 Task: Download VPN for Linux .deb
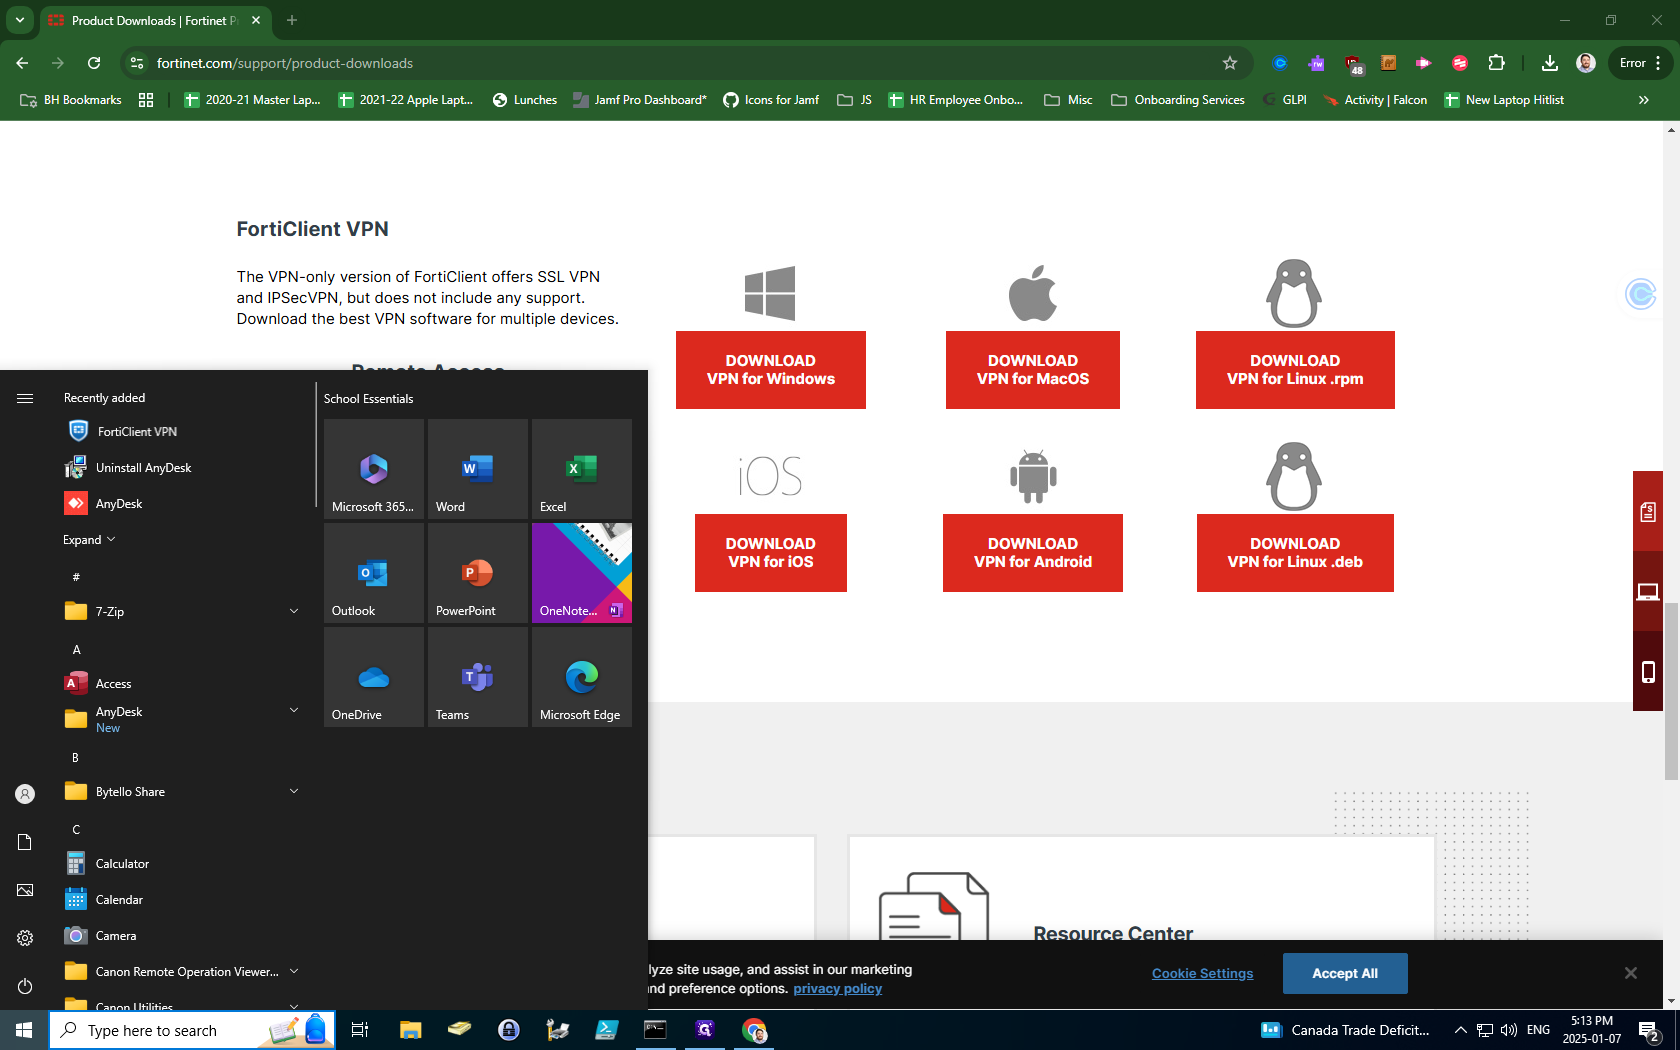(x=1295, y=553)
